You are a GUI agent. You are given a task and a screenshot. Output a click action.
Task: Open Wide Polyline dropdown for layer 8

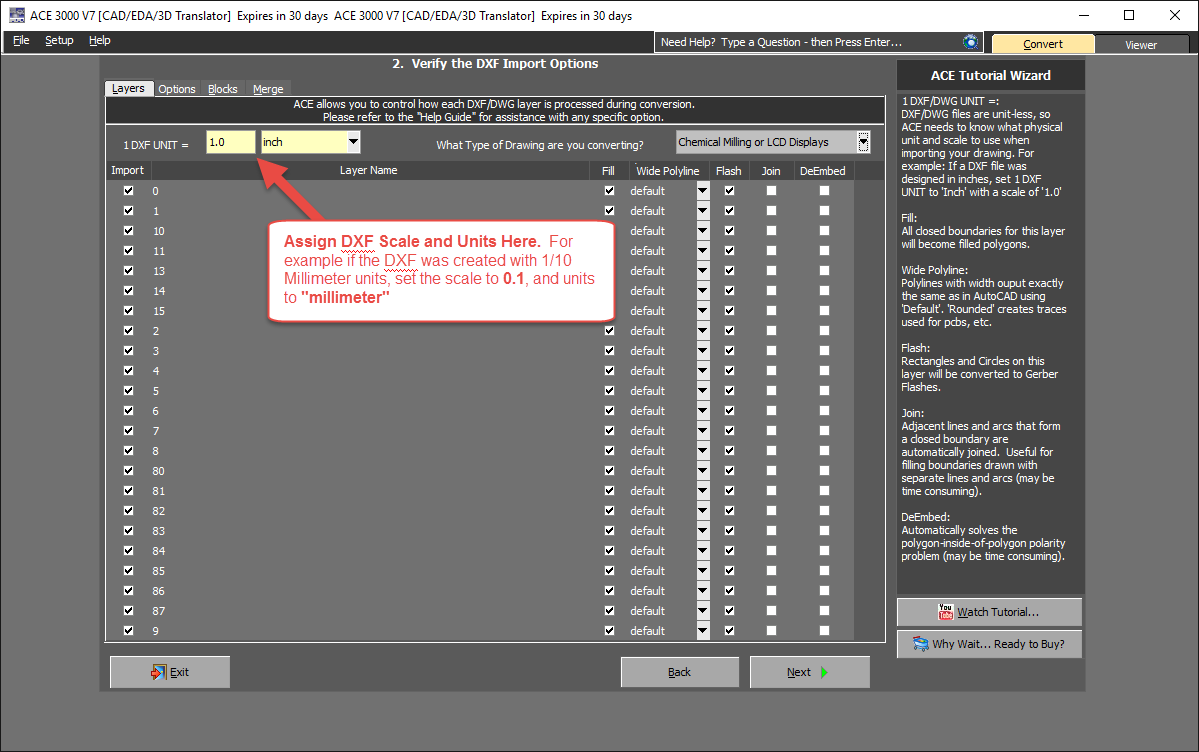click(703, 451)
